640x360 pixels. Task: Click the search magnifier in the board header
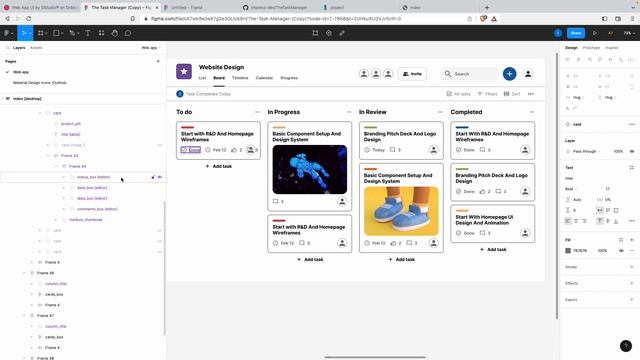point(448,74)
